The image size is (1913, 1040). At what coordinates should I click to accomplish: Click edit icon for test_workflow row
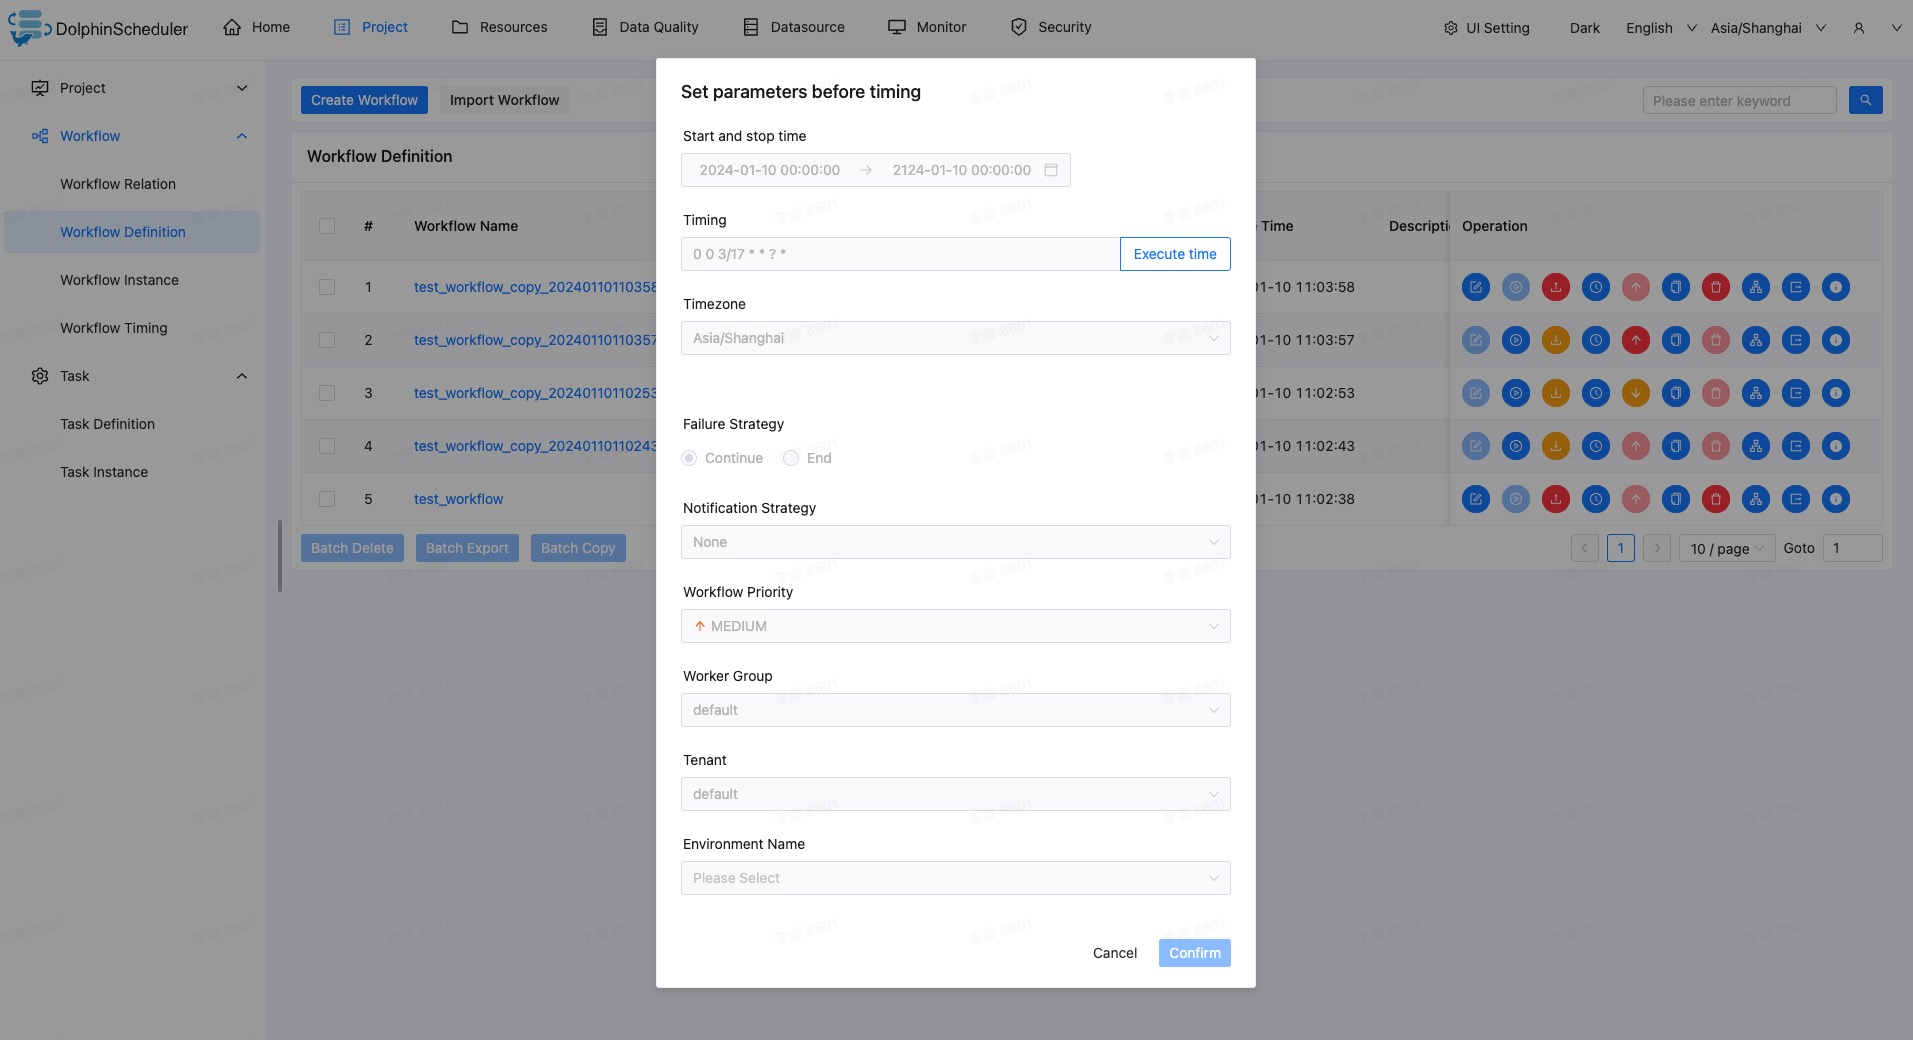(1475, 499)
